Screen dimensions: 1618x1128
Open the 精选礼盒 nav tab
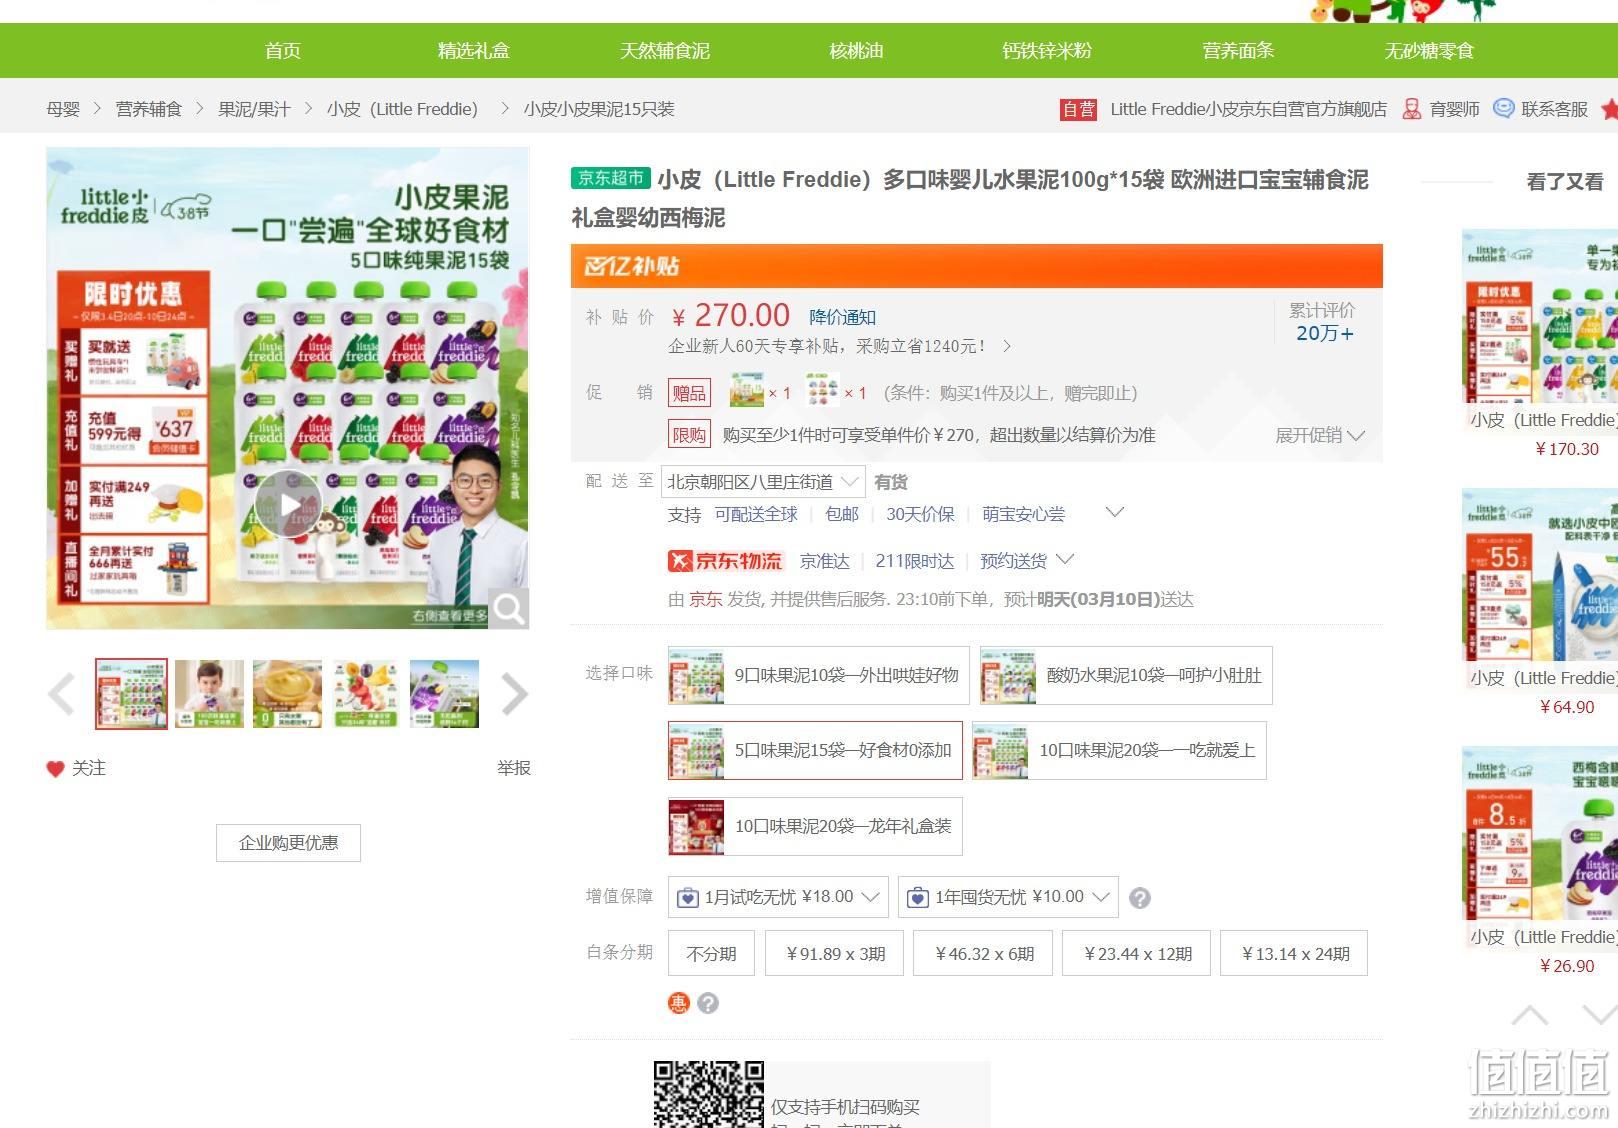474,50
